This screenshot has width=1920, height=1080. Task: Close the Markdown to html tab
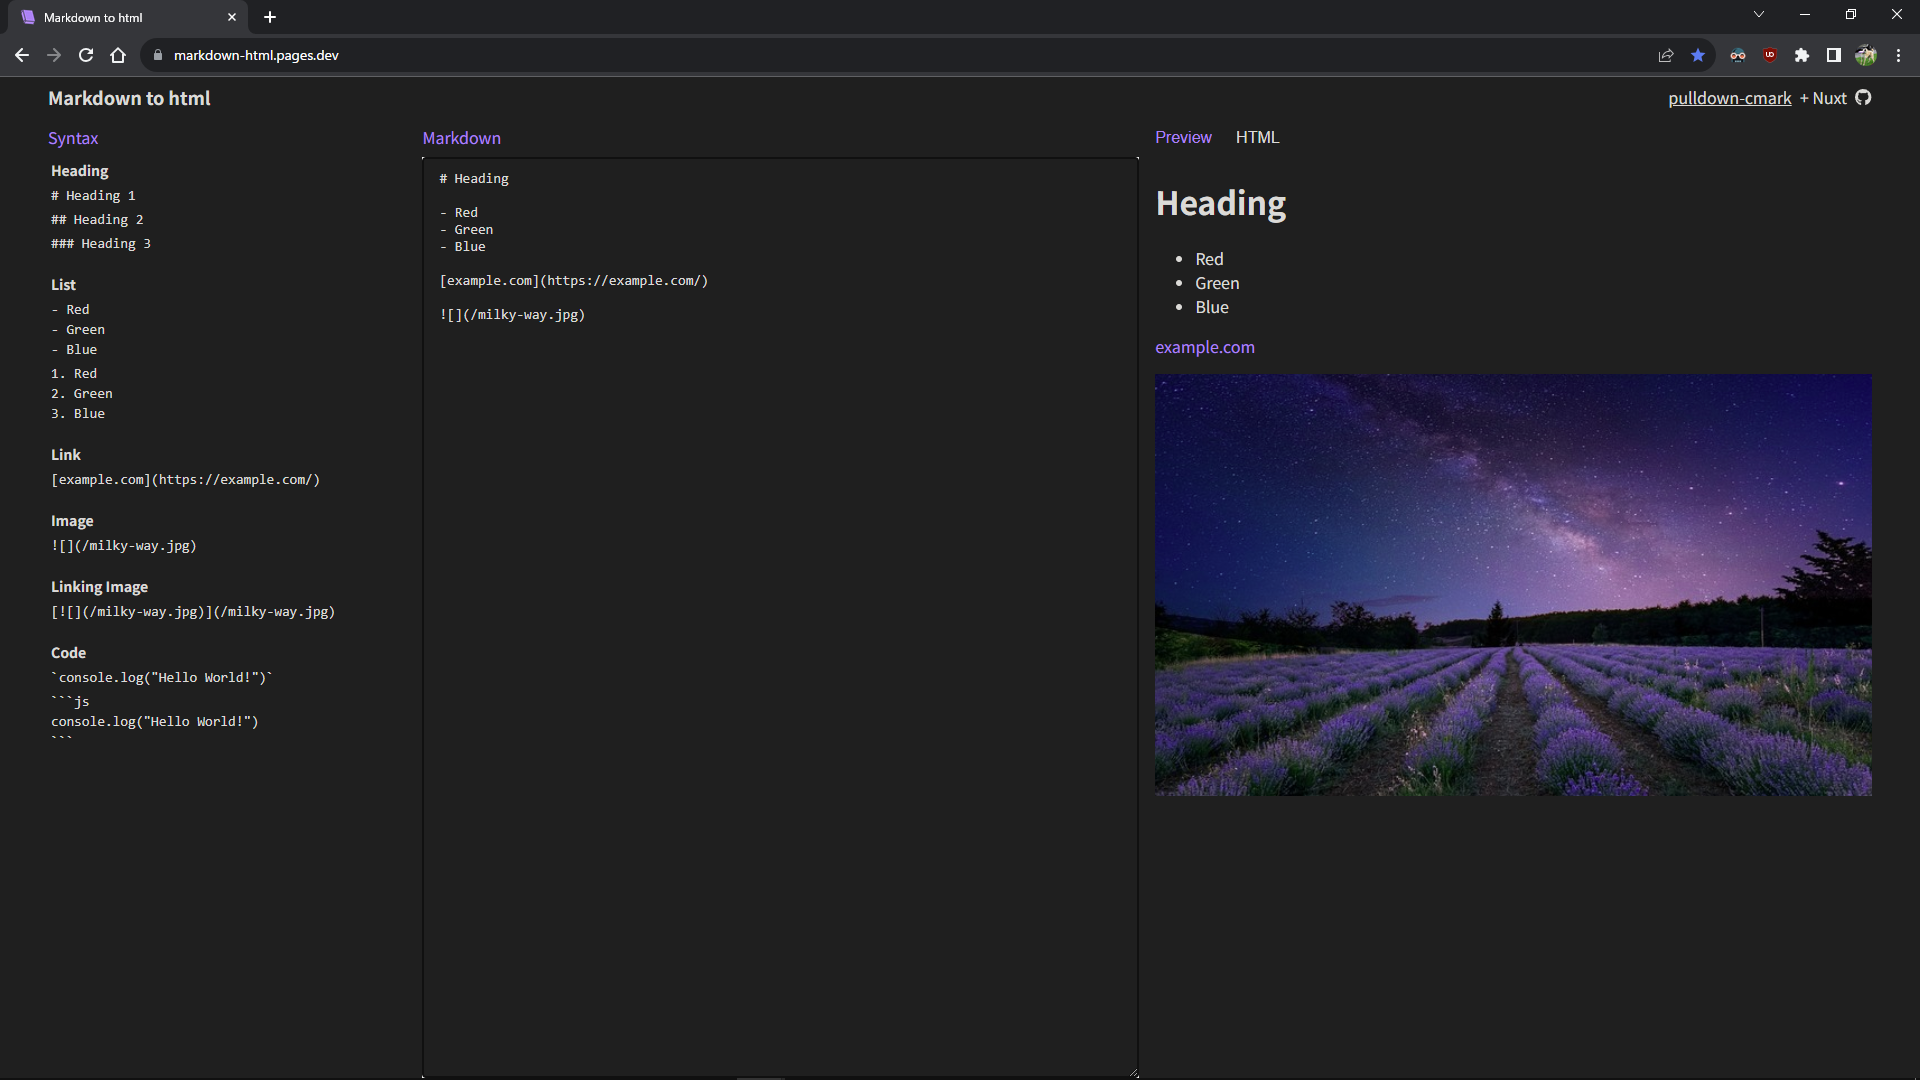pyautogui.click(x=232, y=17)
